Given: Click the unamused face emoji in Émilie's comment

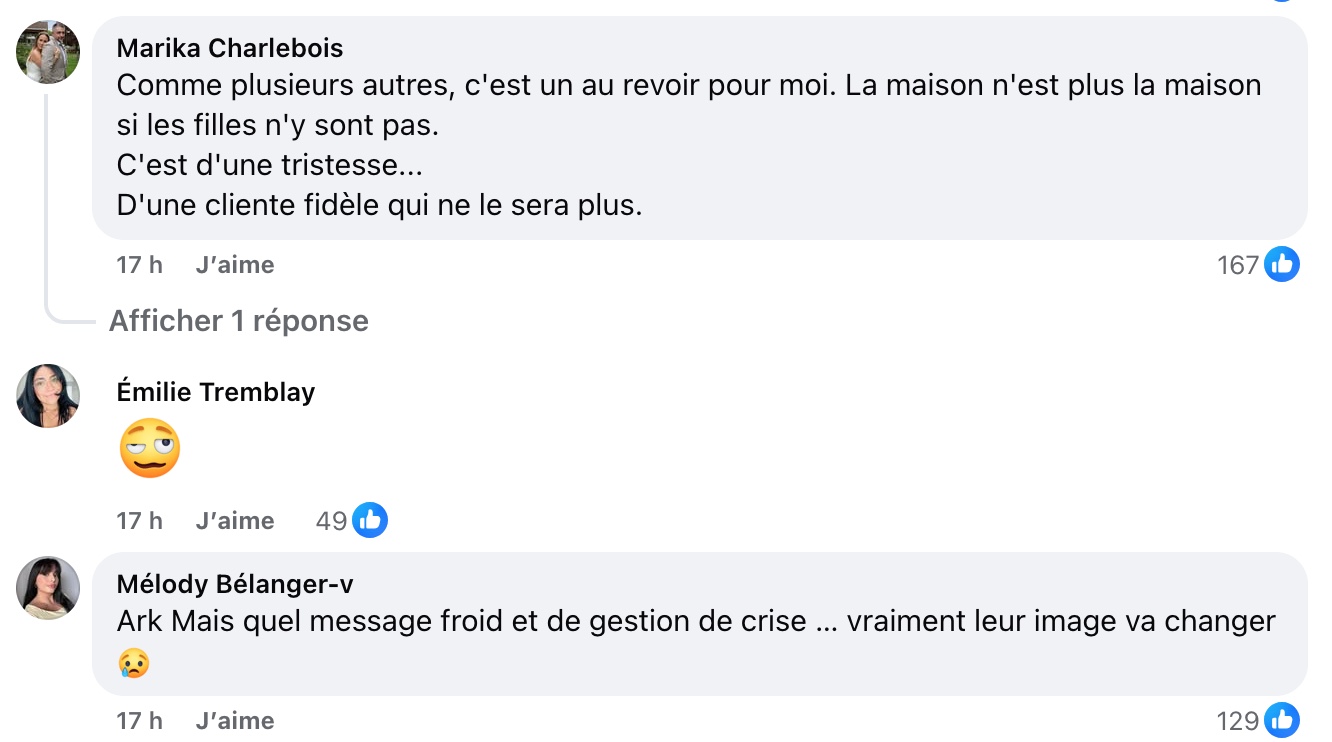Looking at the screenshot, I should [x=150, y=448].
